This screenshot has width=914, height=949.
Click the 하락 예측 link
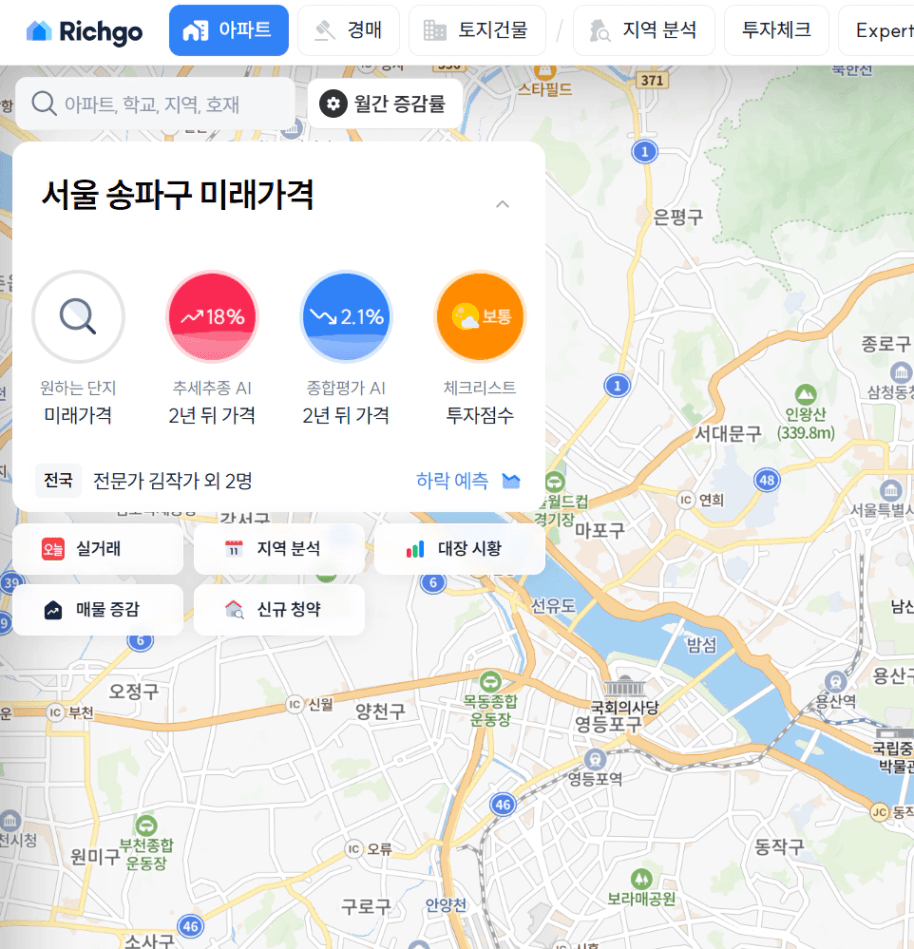tap(452, 481)
